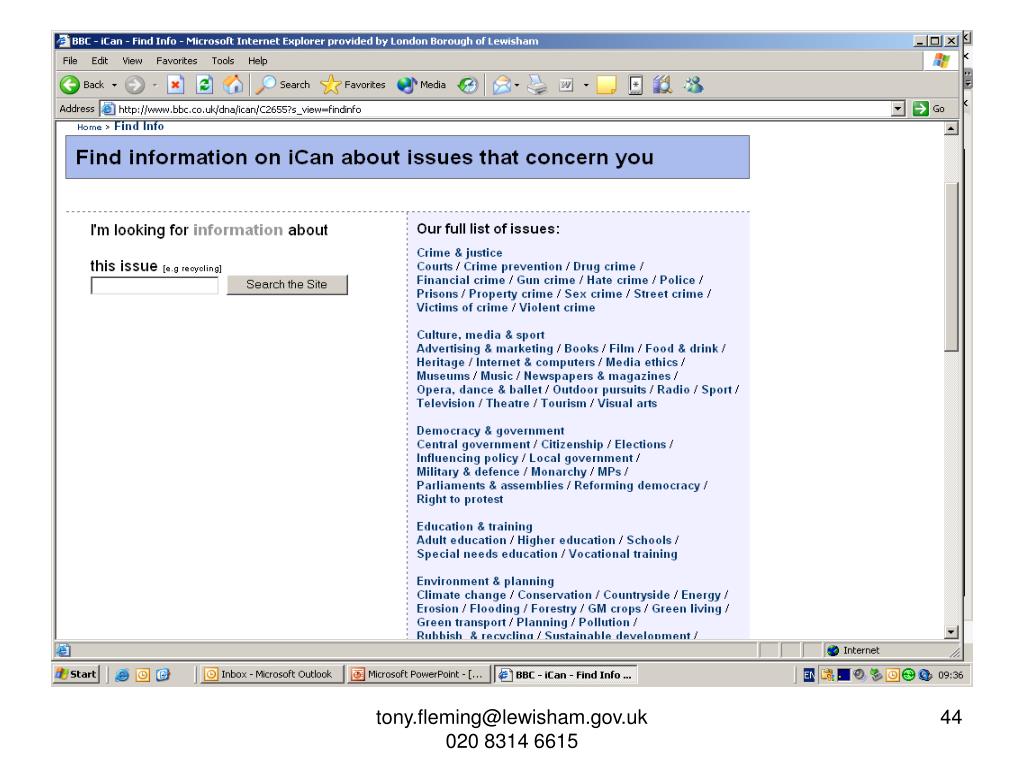Click the issue search text field
This screenshot has width=1024, height=768.
click(x=155, y=285)
